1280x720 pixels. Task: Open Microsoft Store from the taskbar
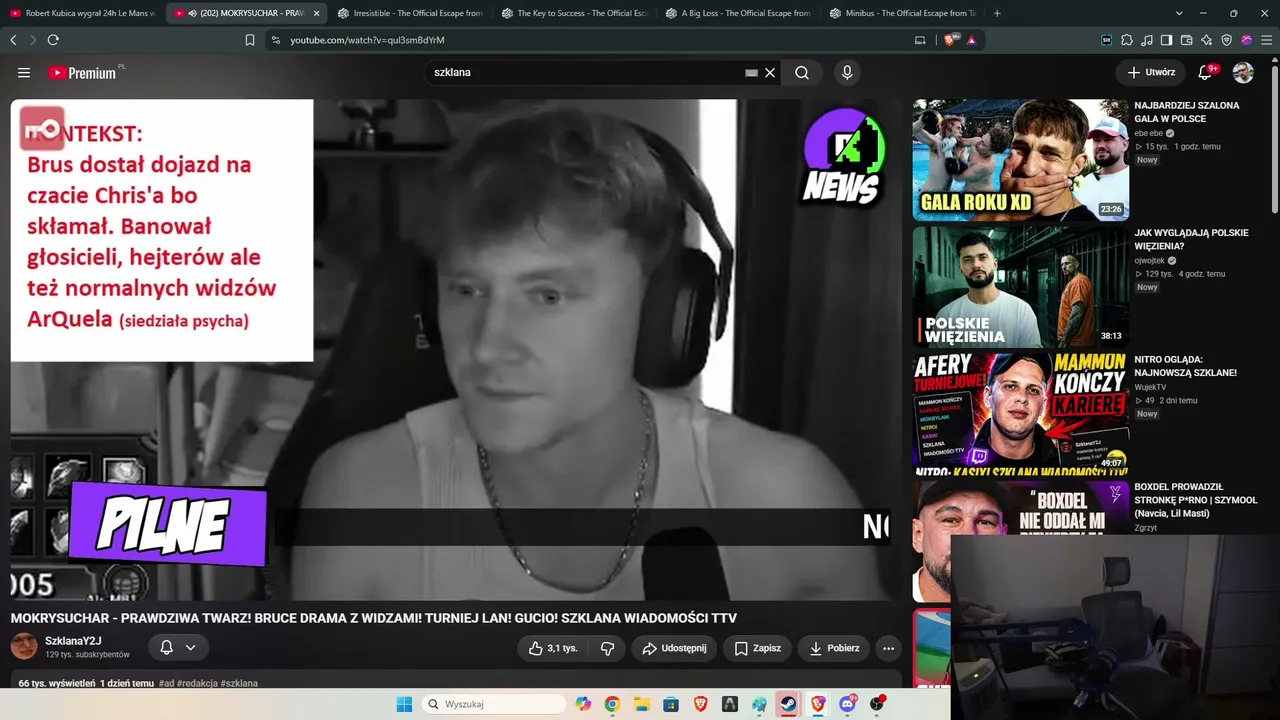671,704
